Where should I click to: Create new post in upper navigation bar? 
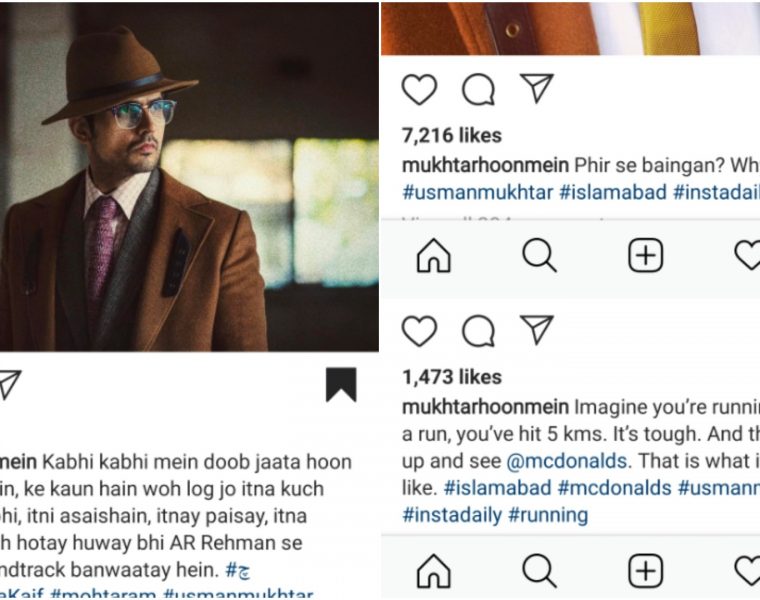[646, 257]
